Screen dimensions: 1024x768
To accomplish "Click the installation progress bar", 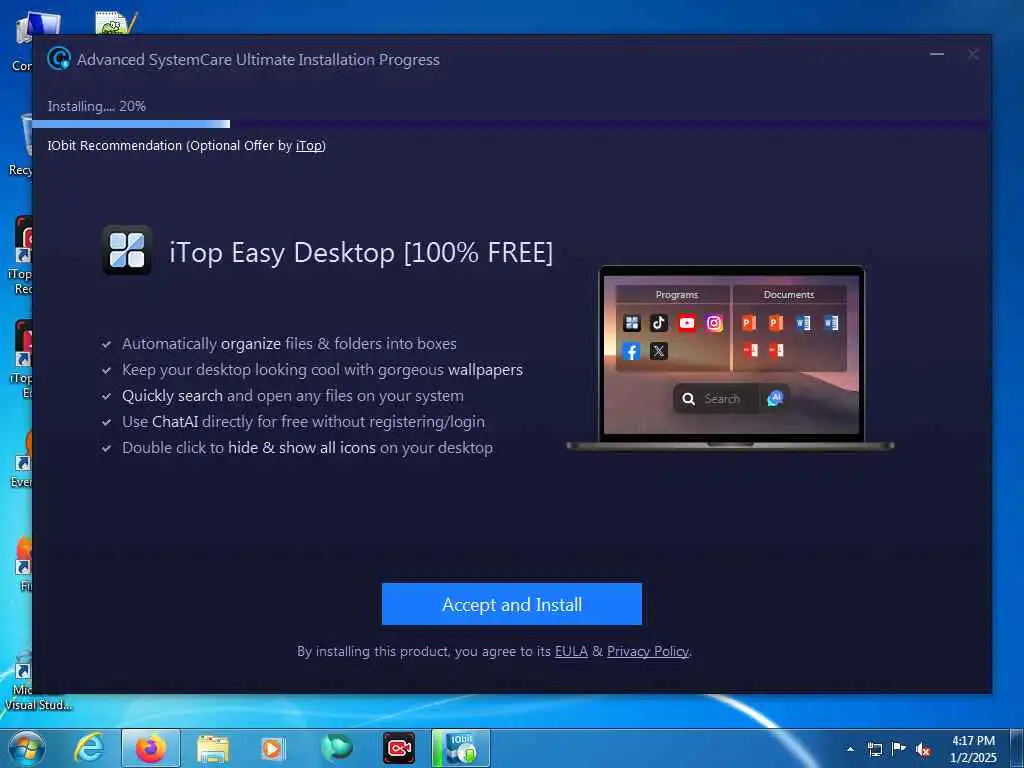I will point(511,124).
